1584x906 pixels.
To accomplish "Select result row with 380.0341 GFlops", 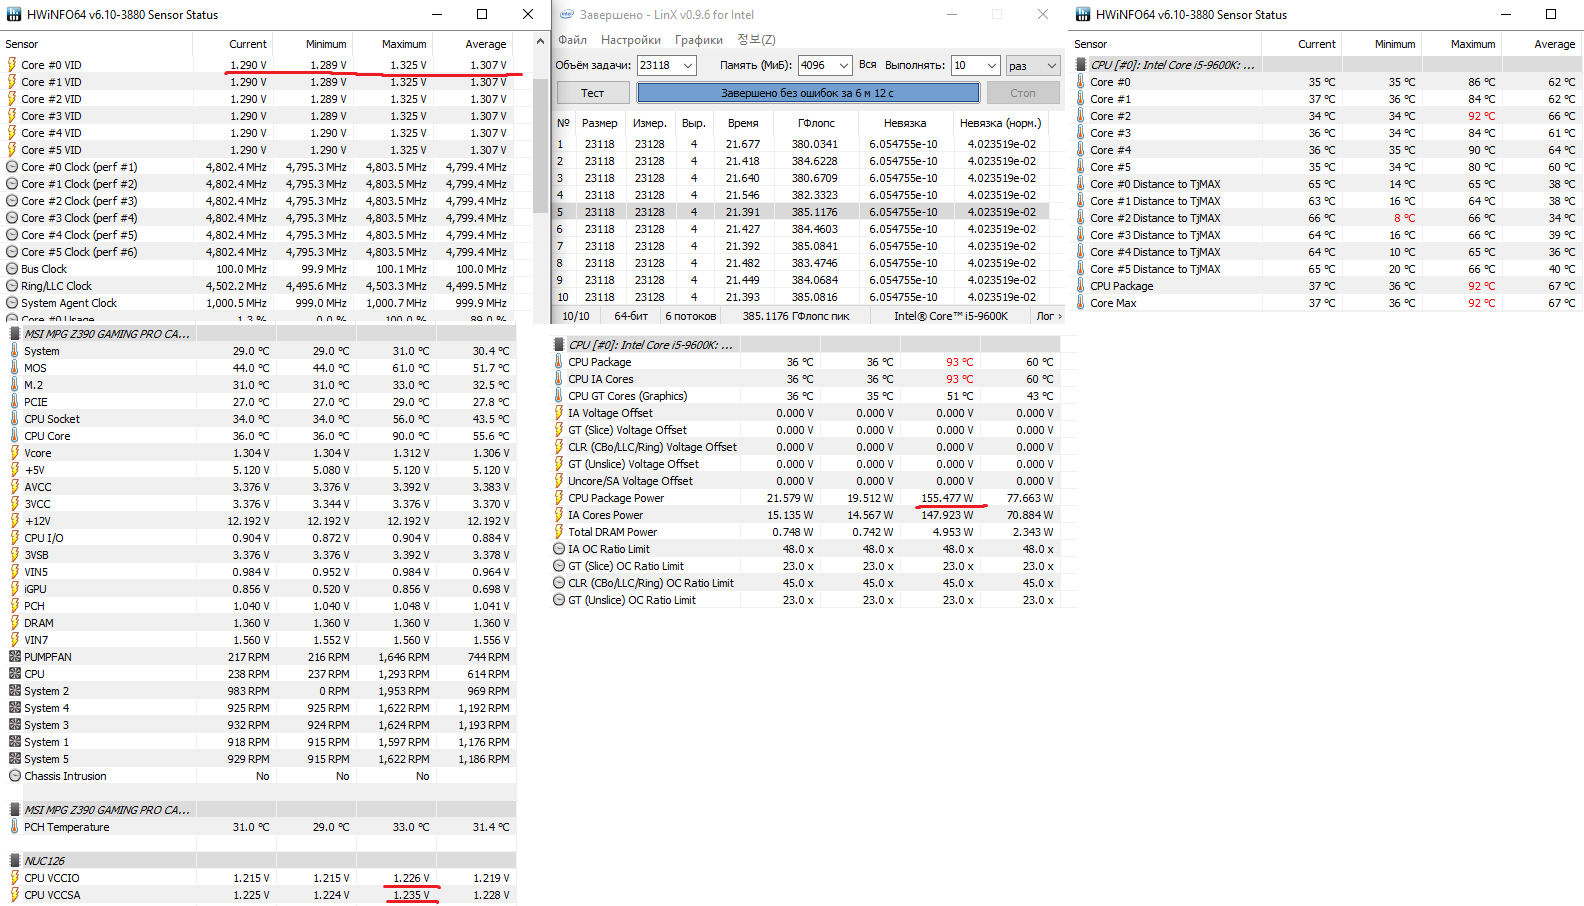I will tap(802, 144).
